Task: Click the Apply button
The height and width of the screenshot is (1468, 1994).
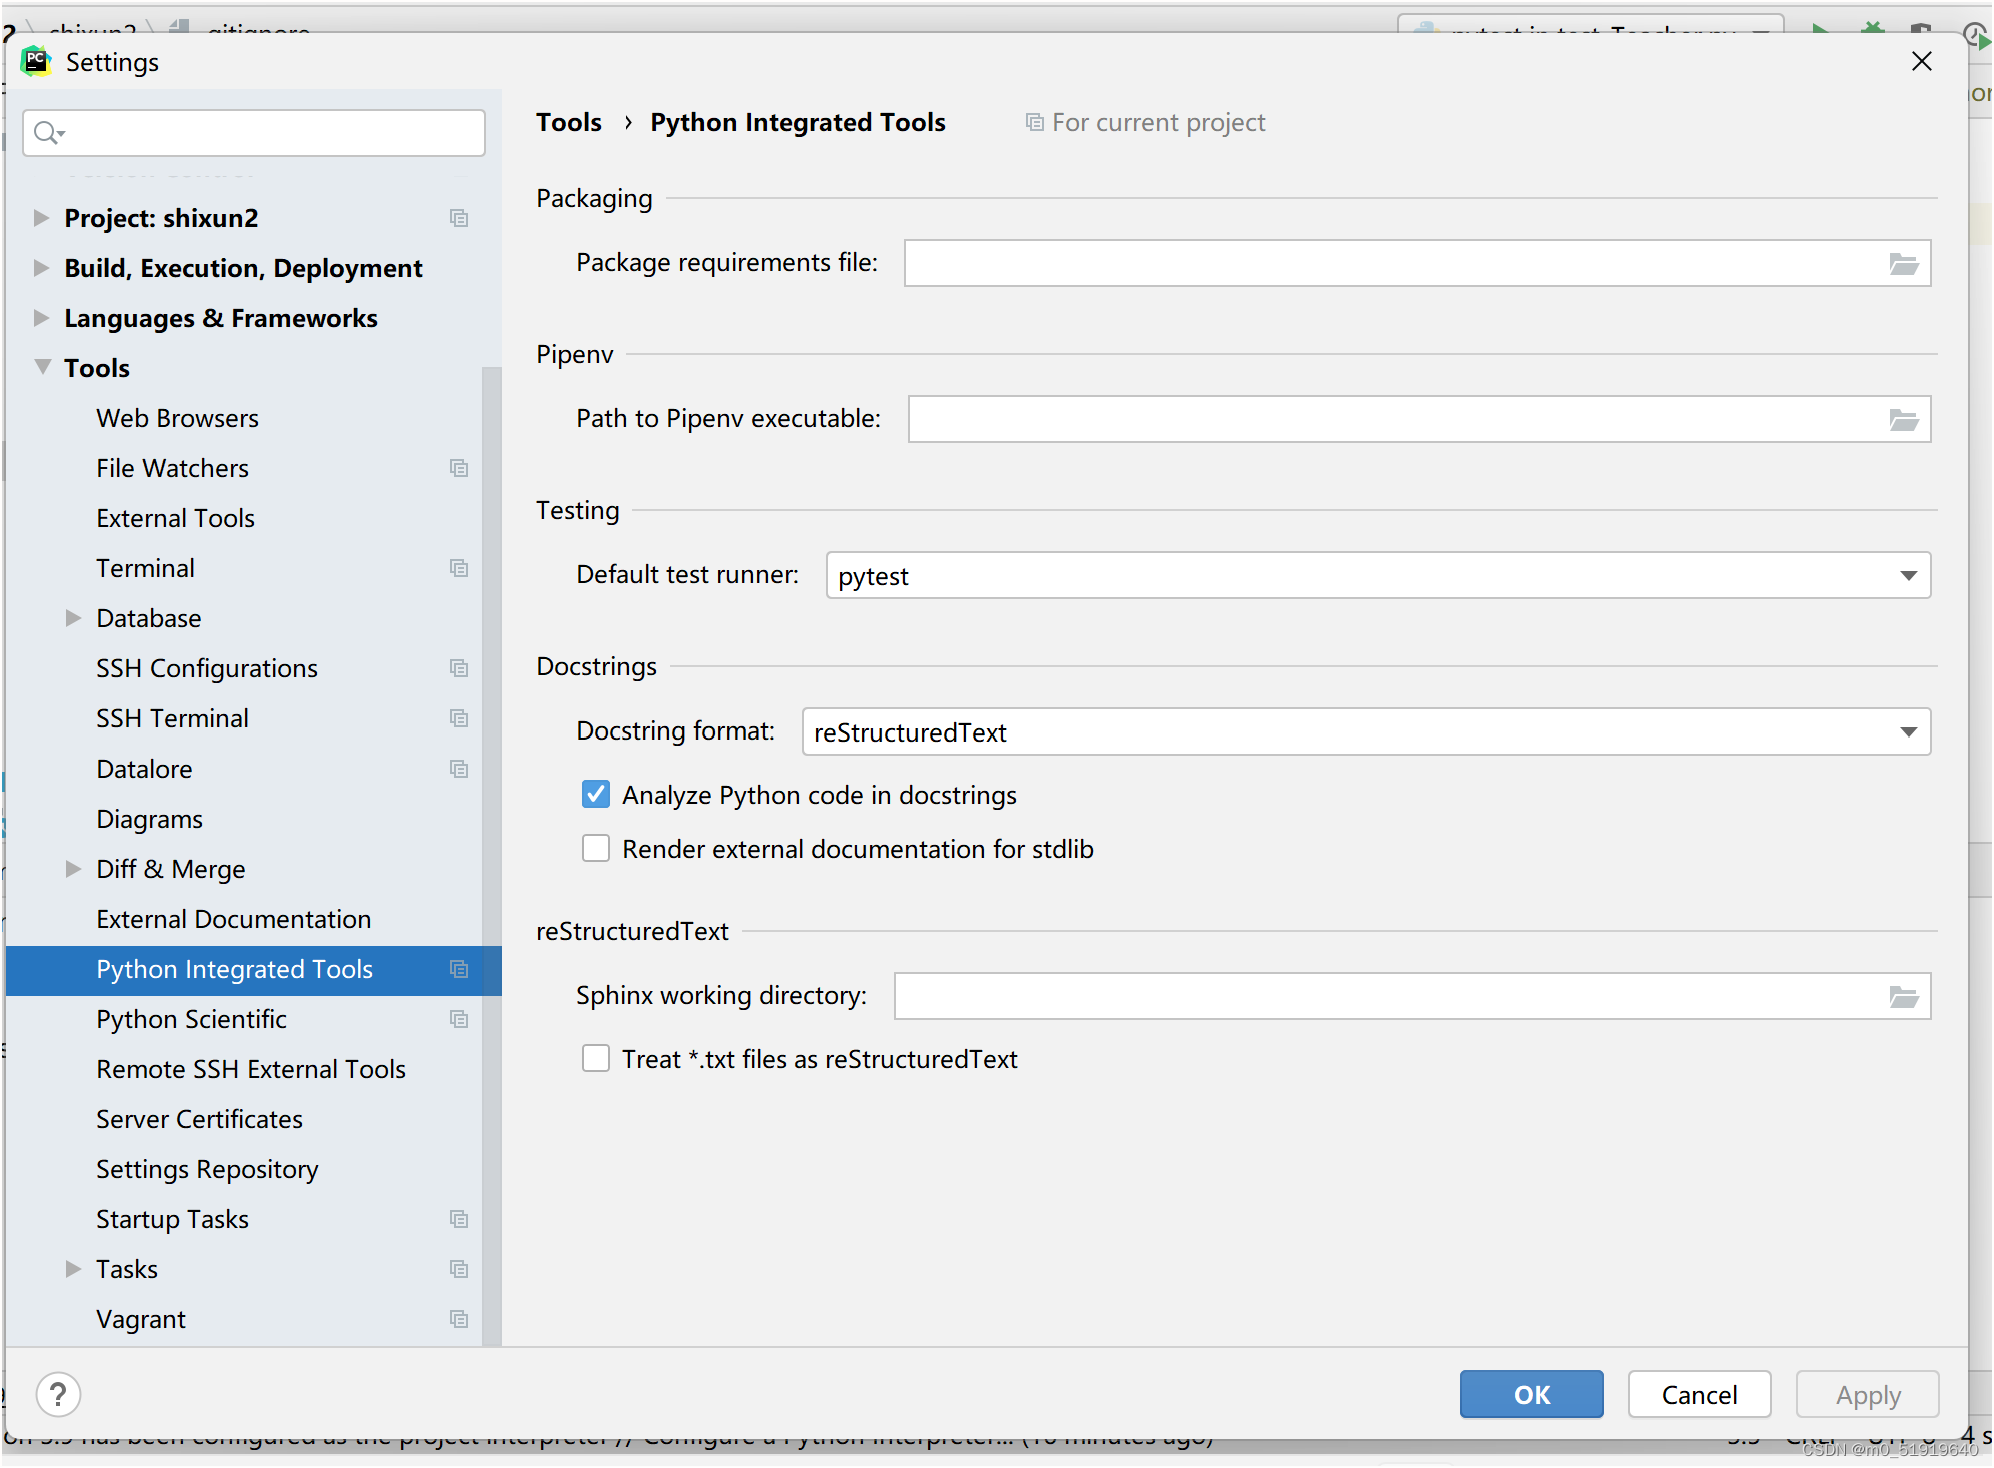Action: [x=1867, y=1394]
